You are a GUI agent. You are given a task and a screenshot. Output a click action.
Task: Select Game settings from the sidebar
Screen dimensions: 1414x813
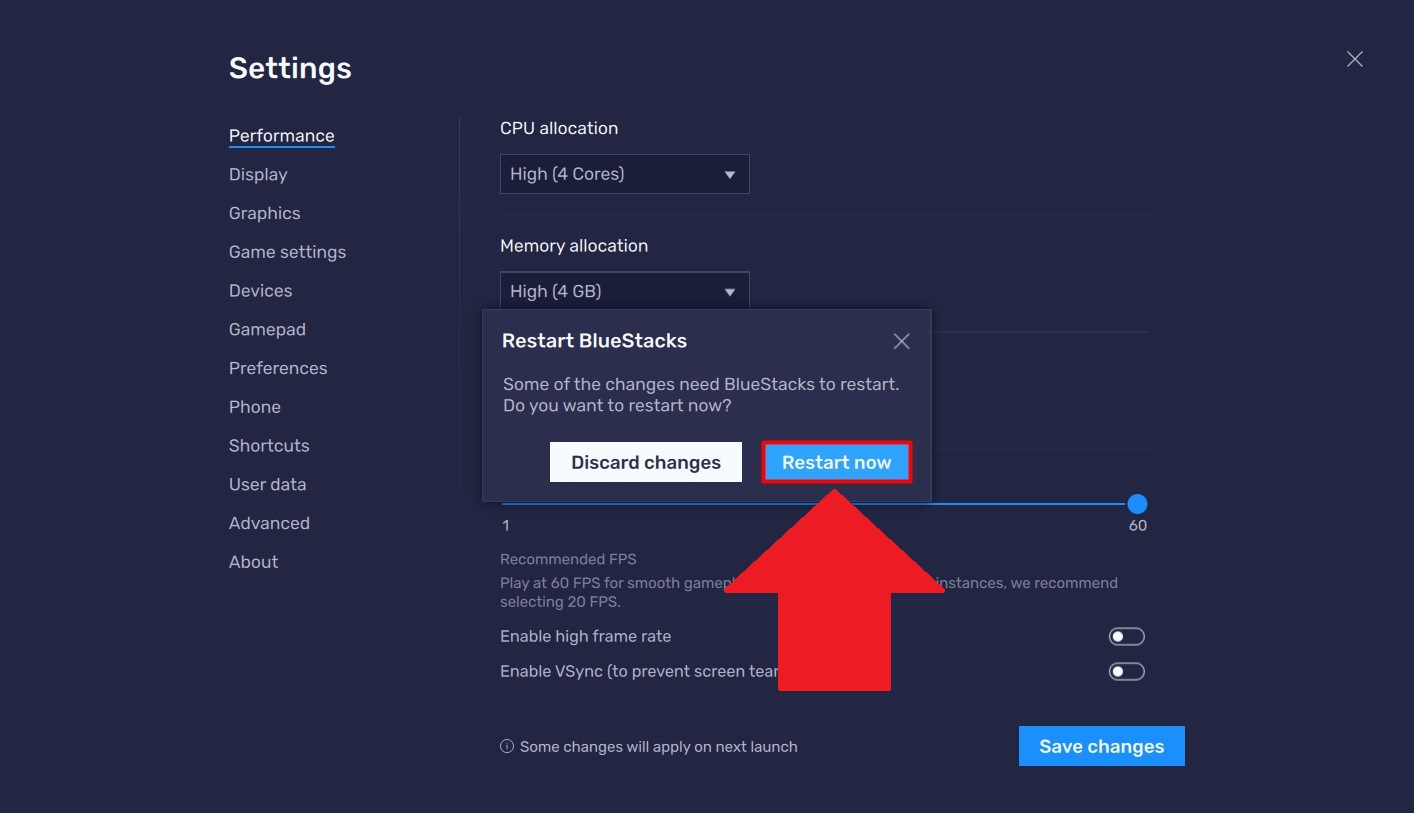[287, 252]
